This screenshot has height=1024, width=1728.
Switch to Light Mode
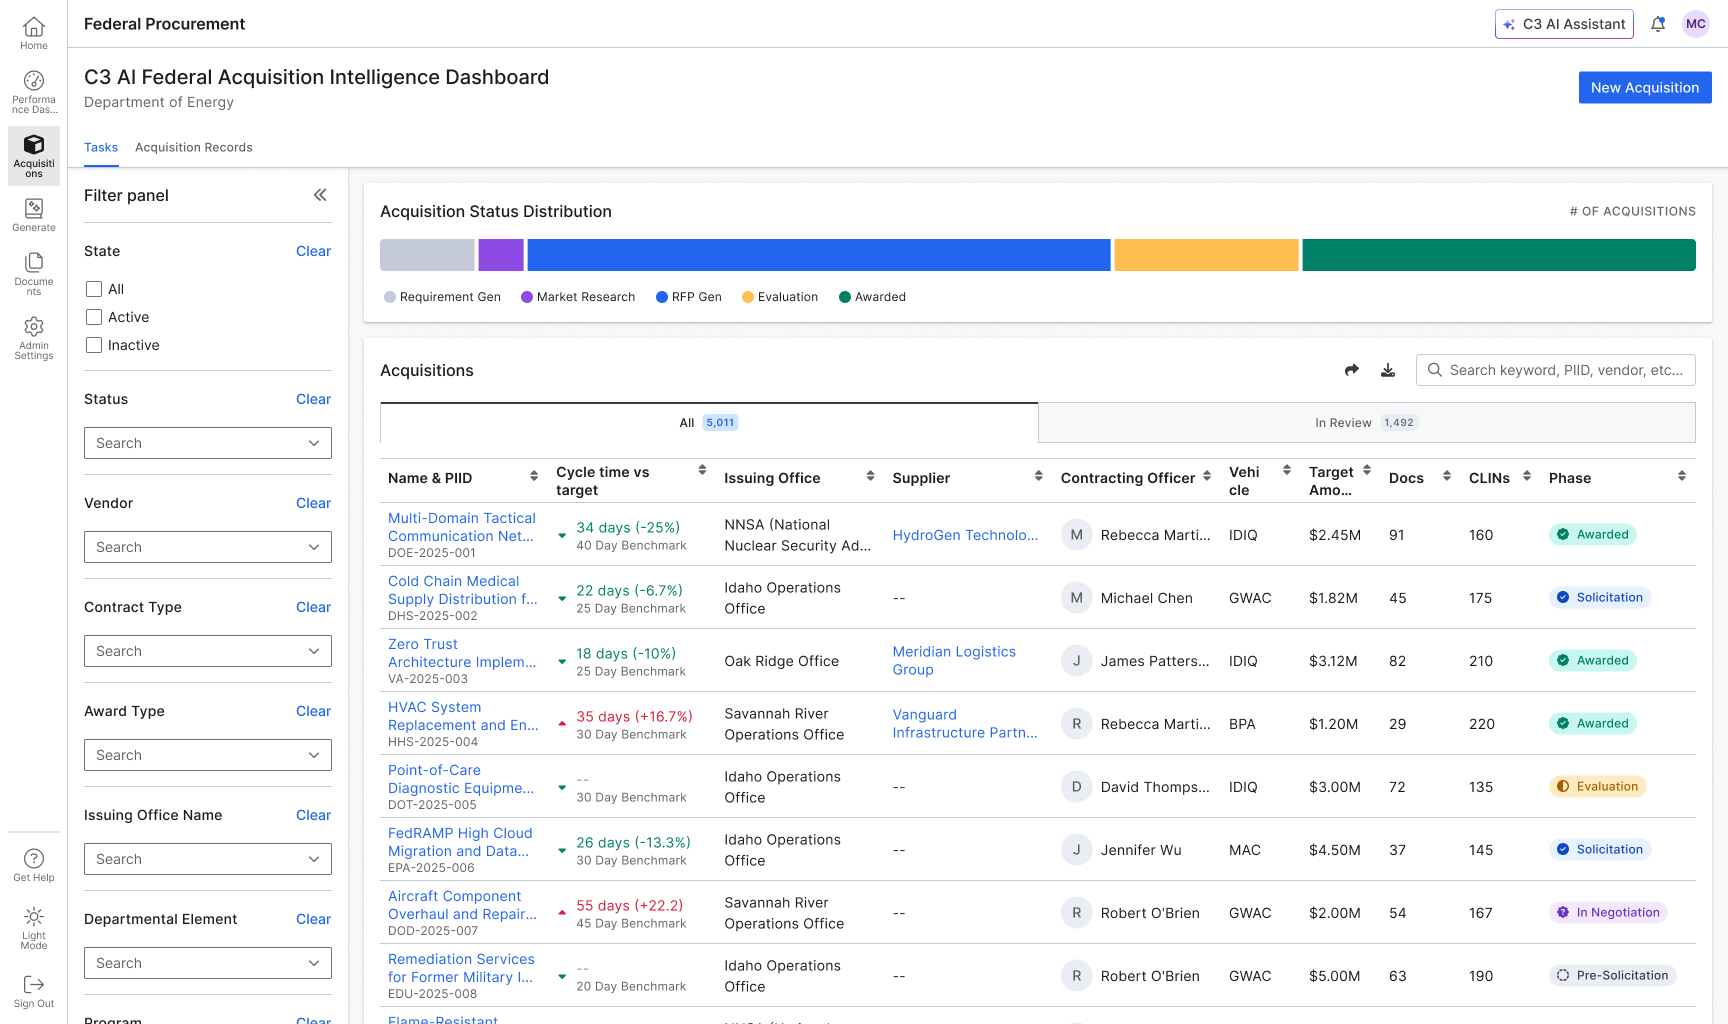click(x=34, y=928)
